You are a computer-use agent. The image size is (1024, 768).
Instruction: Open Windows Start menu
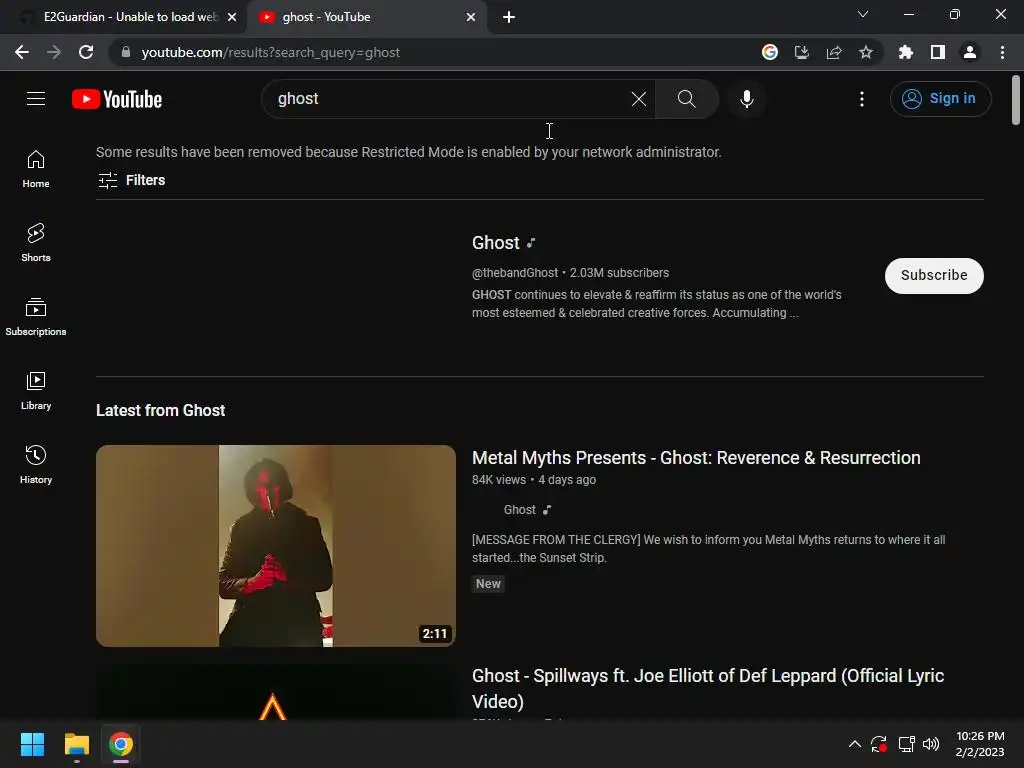point(32,744)
